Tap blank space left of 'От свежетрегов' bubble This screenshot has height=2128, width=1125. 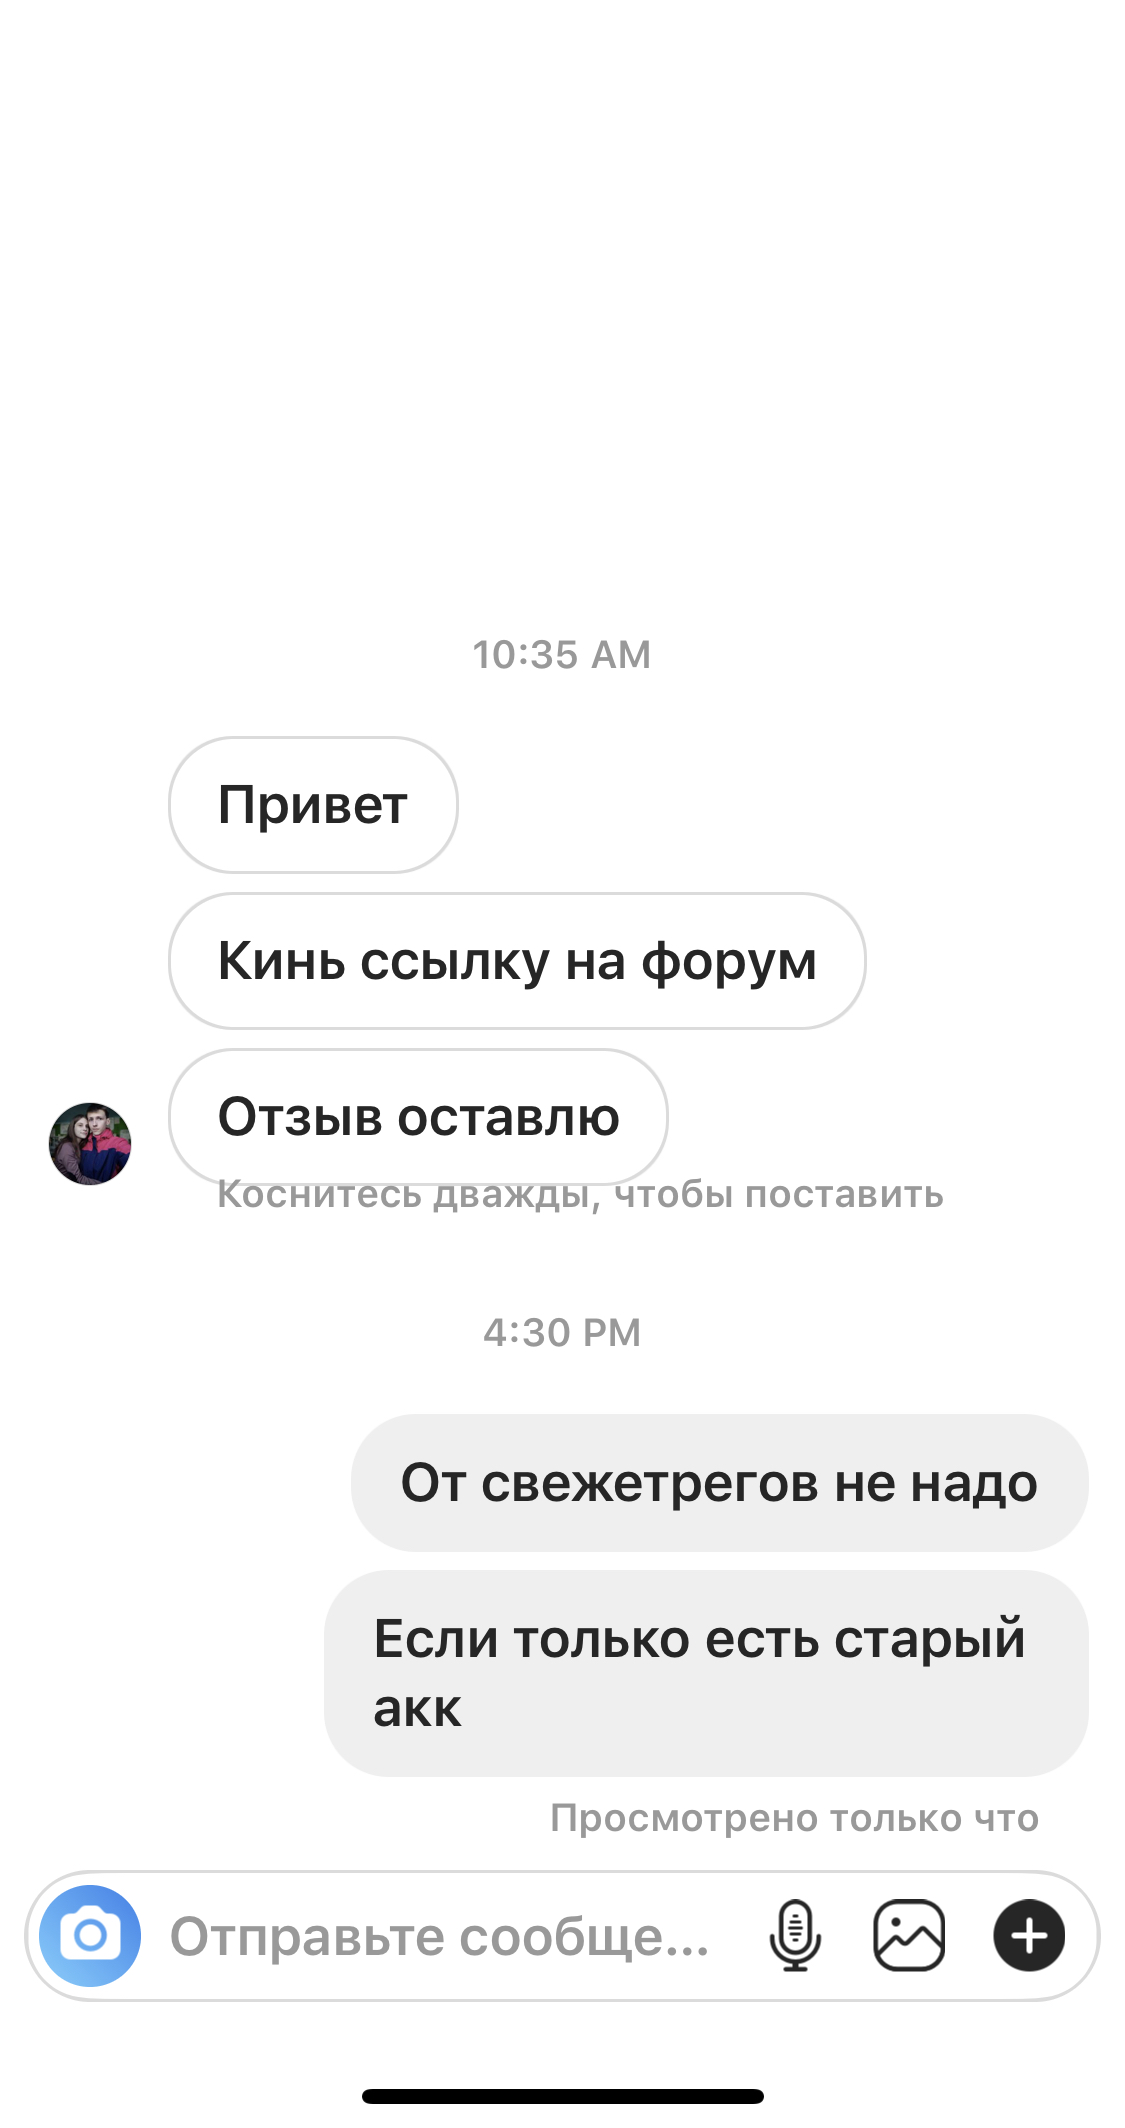pos(175,1483)
